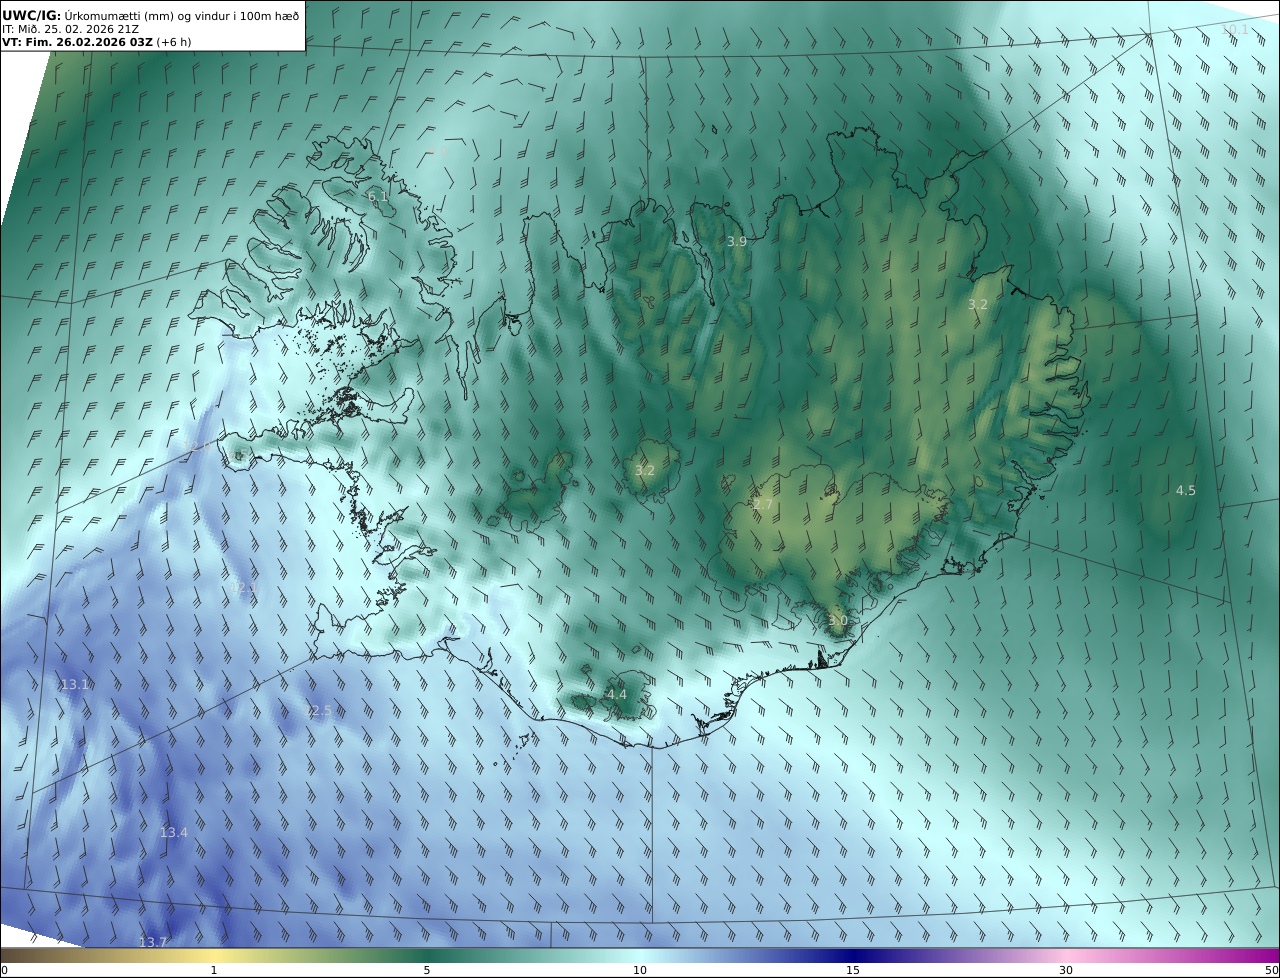Click the light pink segment of the color scale

click(1066, 956)
